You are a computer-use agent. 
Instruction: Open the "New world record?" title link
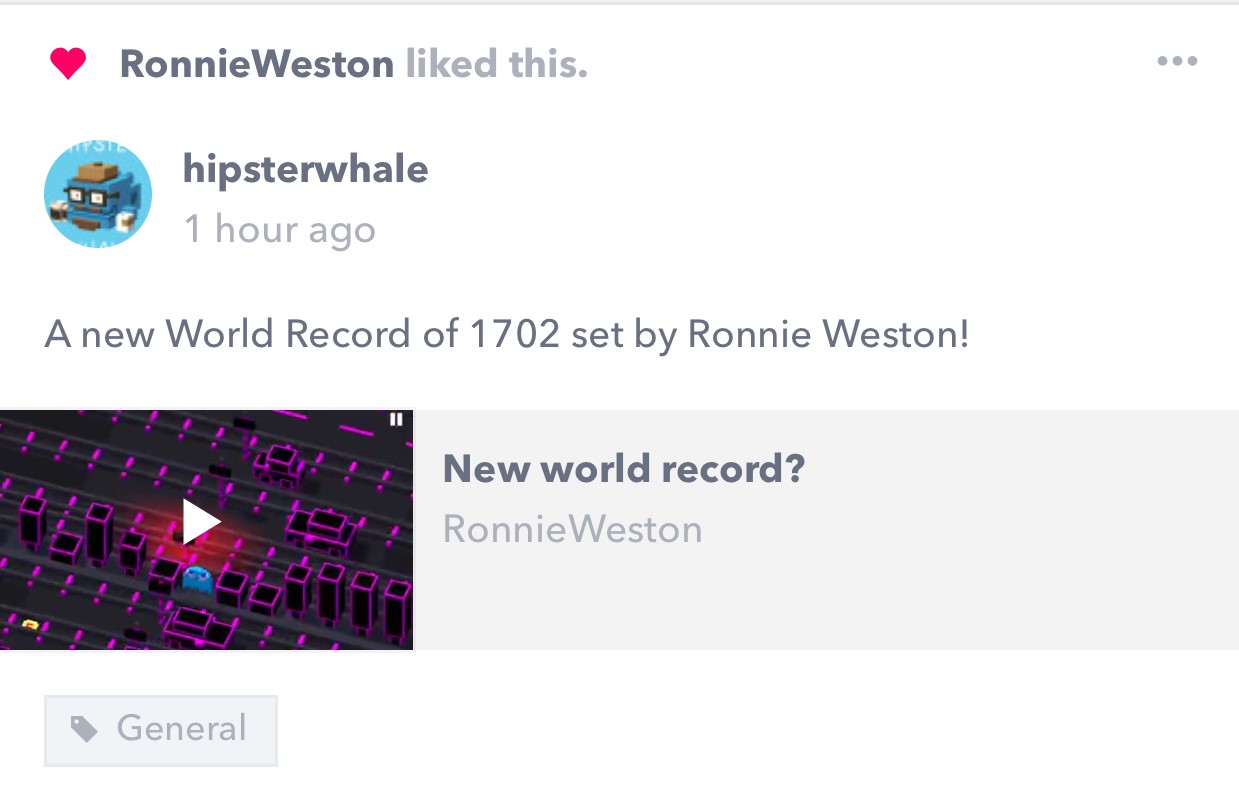pos(624,468)
